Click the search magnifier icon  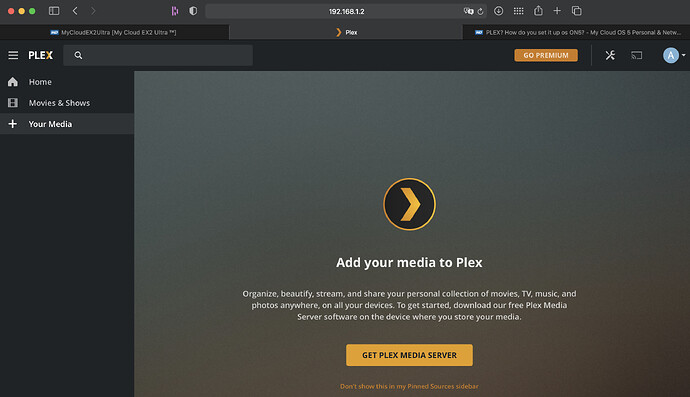[x=78, y=55]
